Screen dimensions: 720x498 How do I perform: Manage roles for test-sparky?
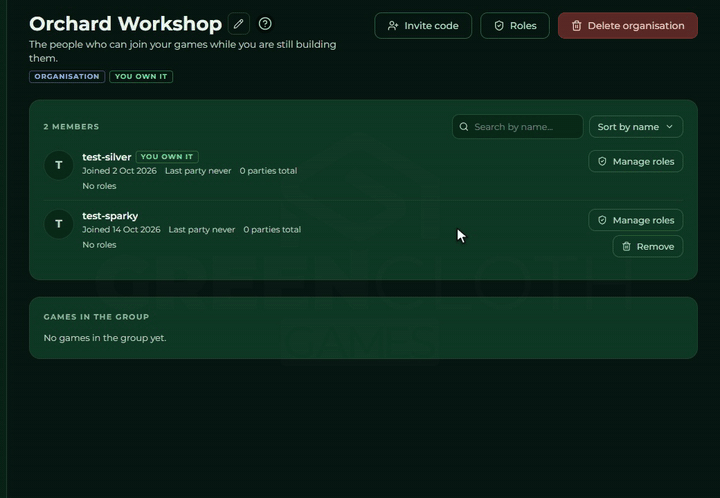point(636,220)
